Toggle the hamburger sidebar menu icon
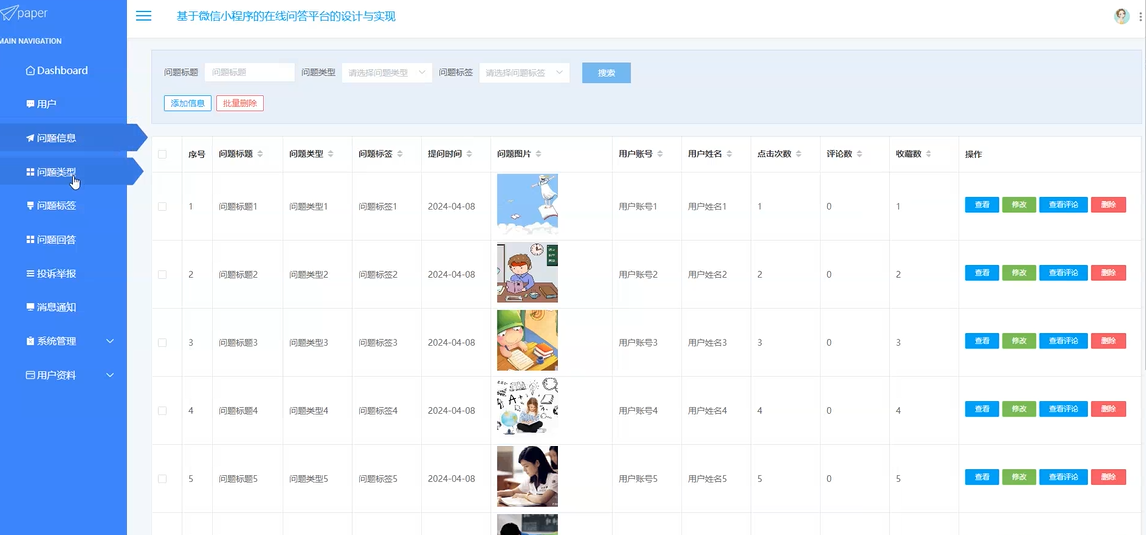Image resolution: width=1146 pixels, height=535 pixels. coord(144,16)
